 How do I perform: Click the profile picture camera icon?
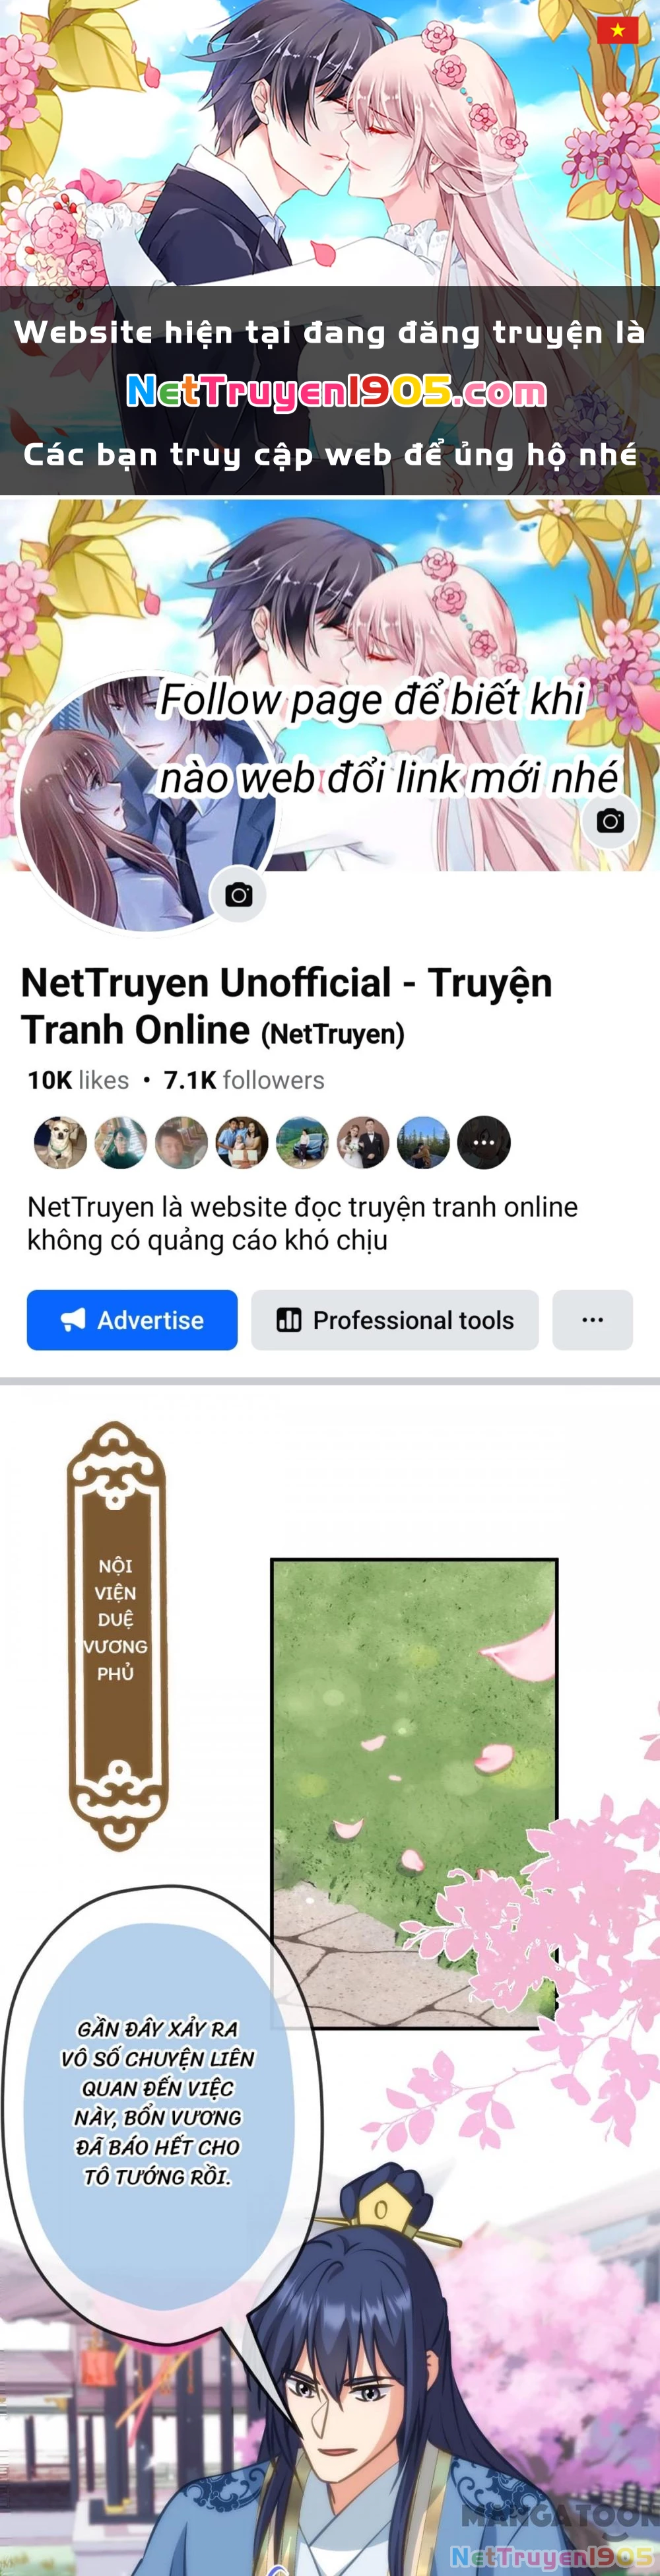point(238,895)
